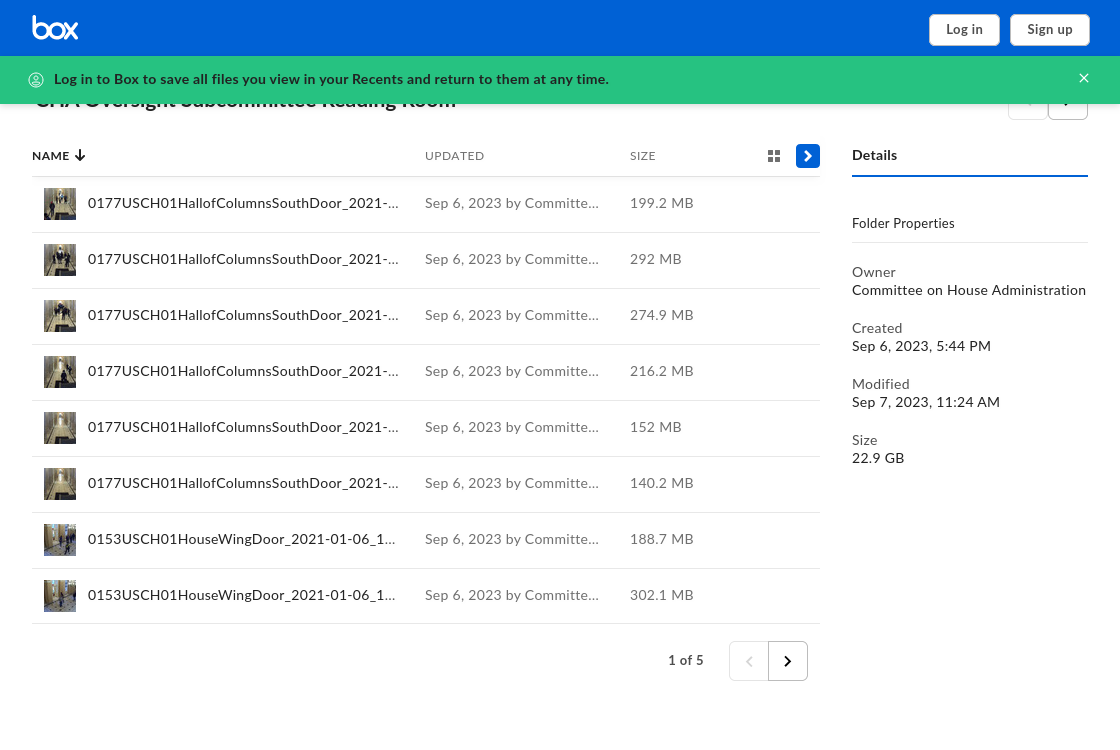This screenshot has height=750, width=1120.
Task: Open thumbnail of the 292 MB video
Action: pos(60,260)
